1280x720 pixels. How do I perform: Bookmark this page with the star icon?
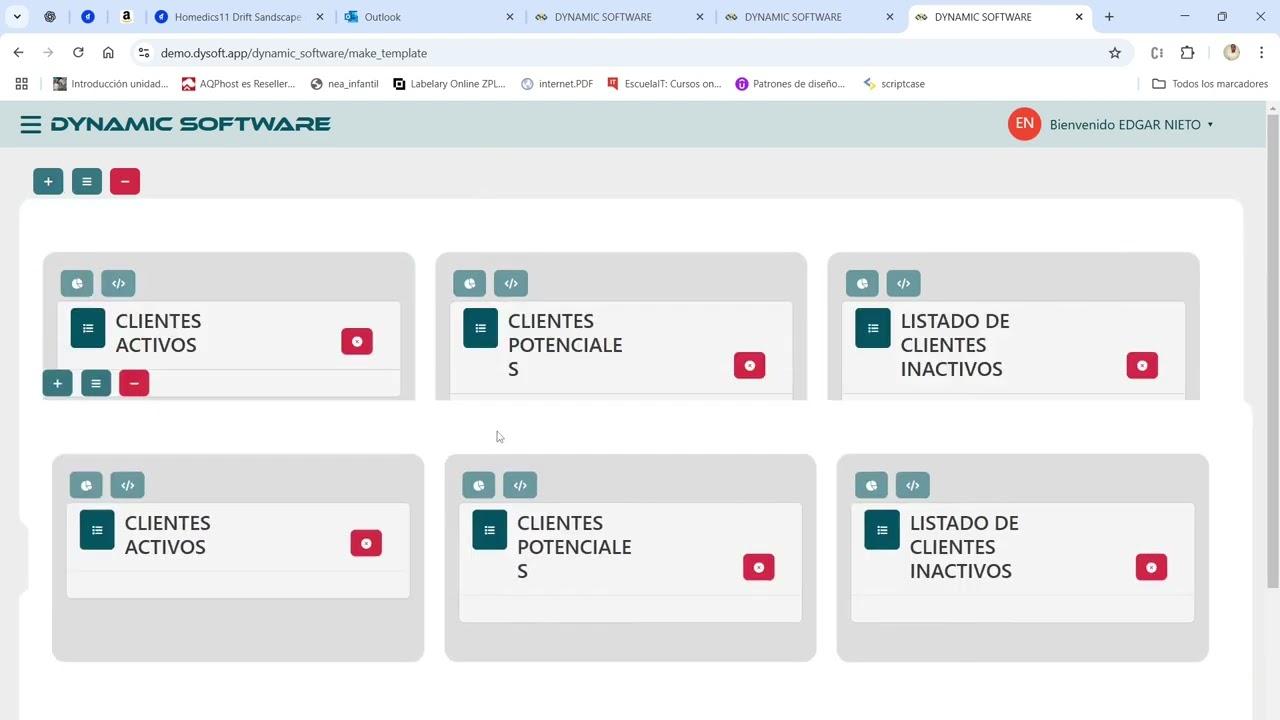1115,53
